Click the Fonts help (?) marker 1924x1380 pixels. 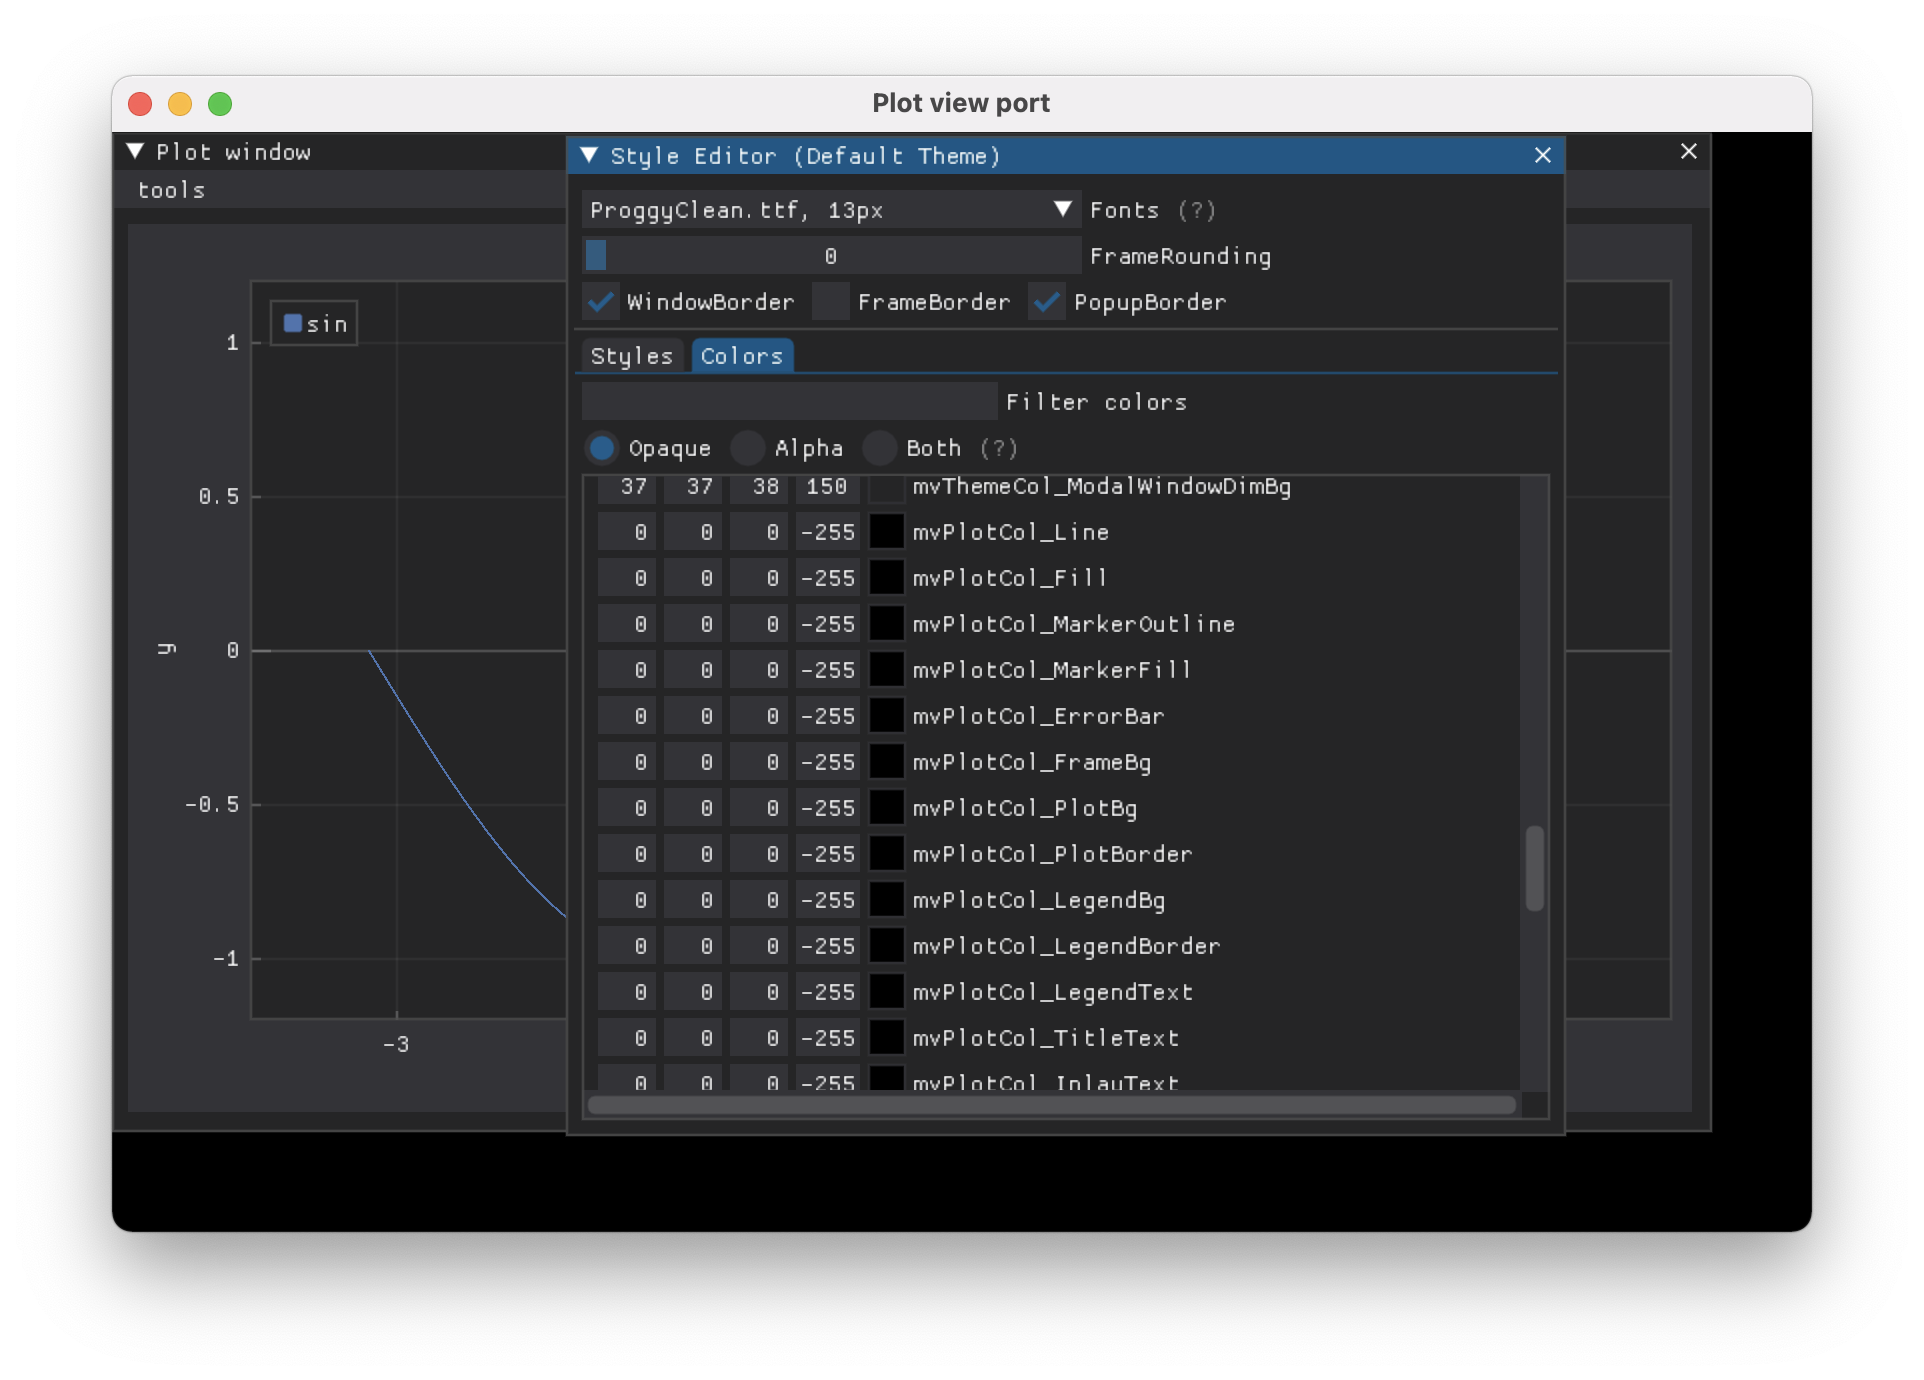point(1196,210)
